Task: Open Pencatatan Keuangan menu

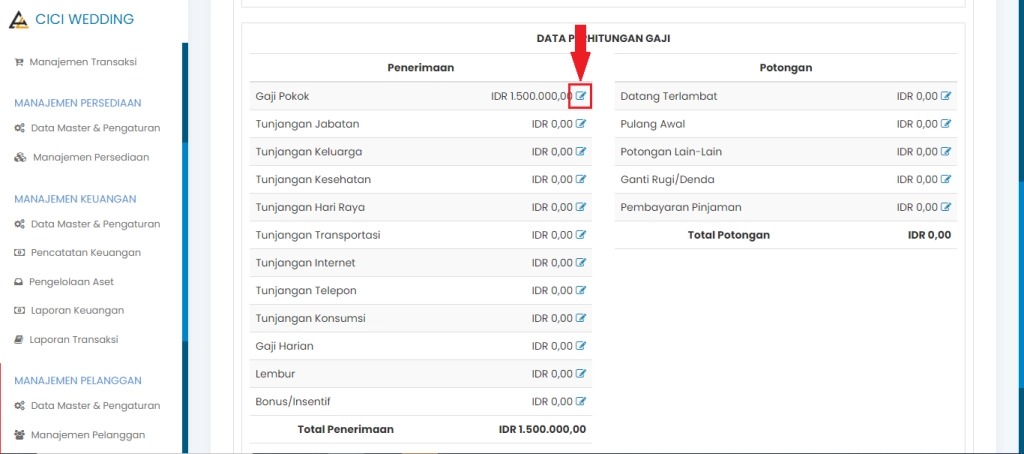Action: (x=77, y=253)
